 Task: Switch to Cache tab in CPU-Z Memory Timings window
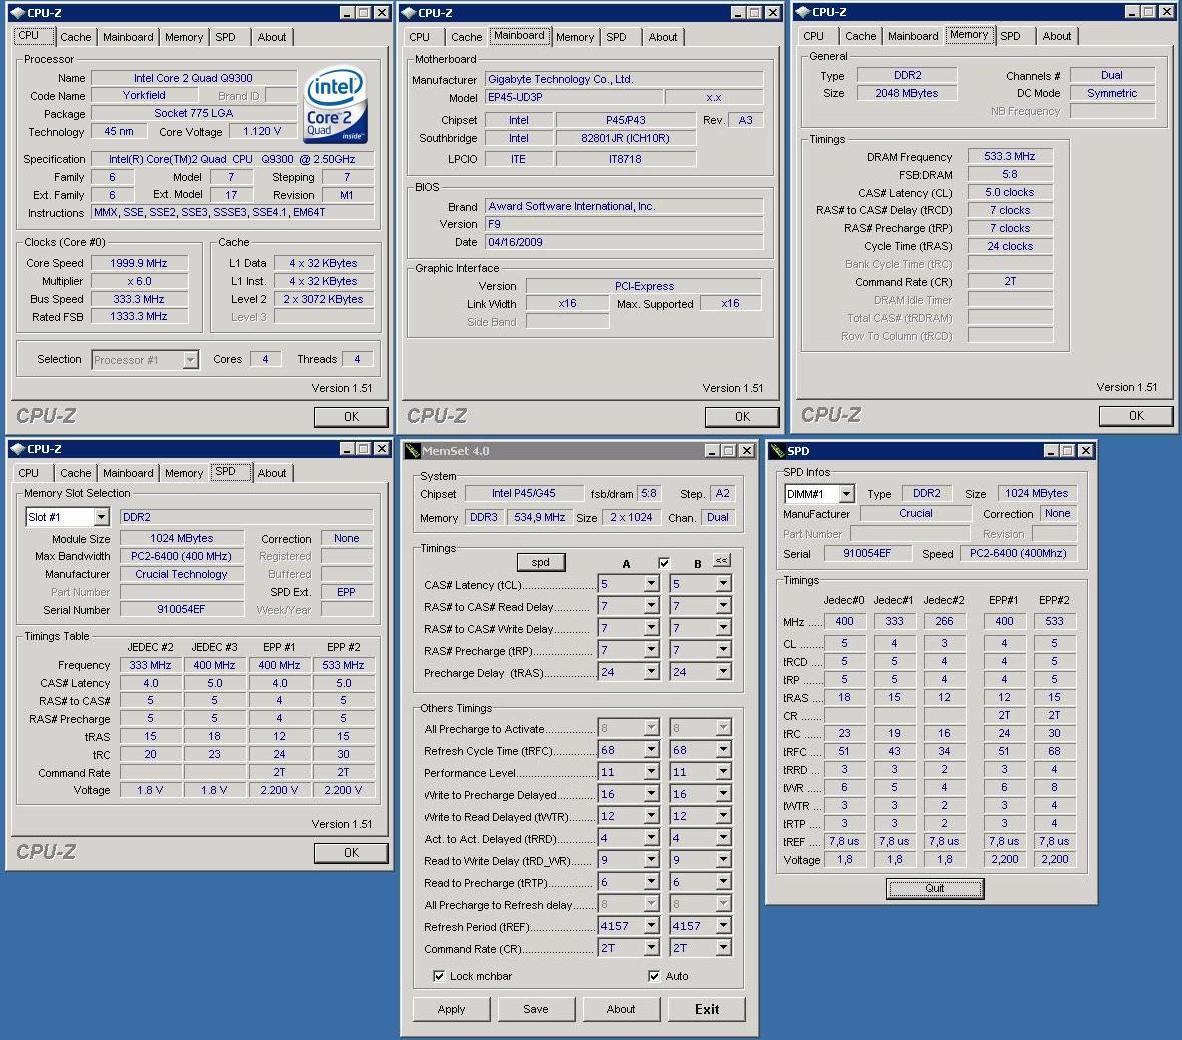click(x=861, y=36)
